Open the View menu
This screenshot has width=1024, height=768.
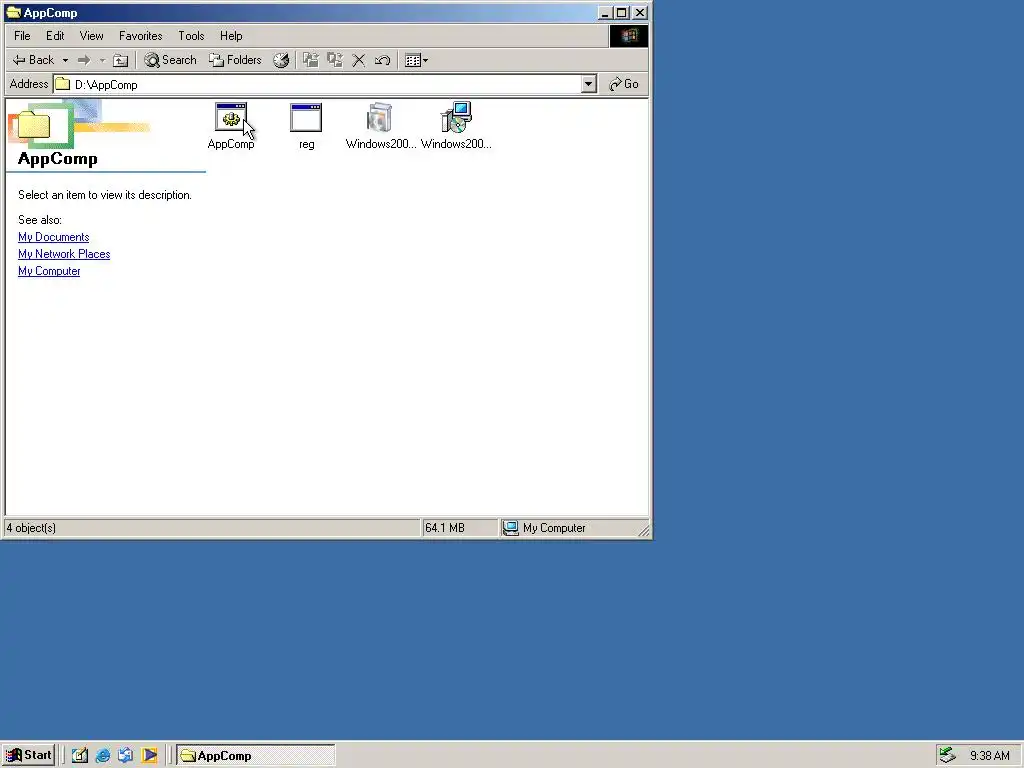click(91, 36)
